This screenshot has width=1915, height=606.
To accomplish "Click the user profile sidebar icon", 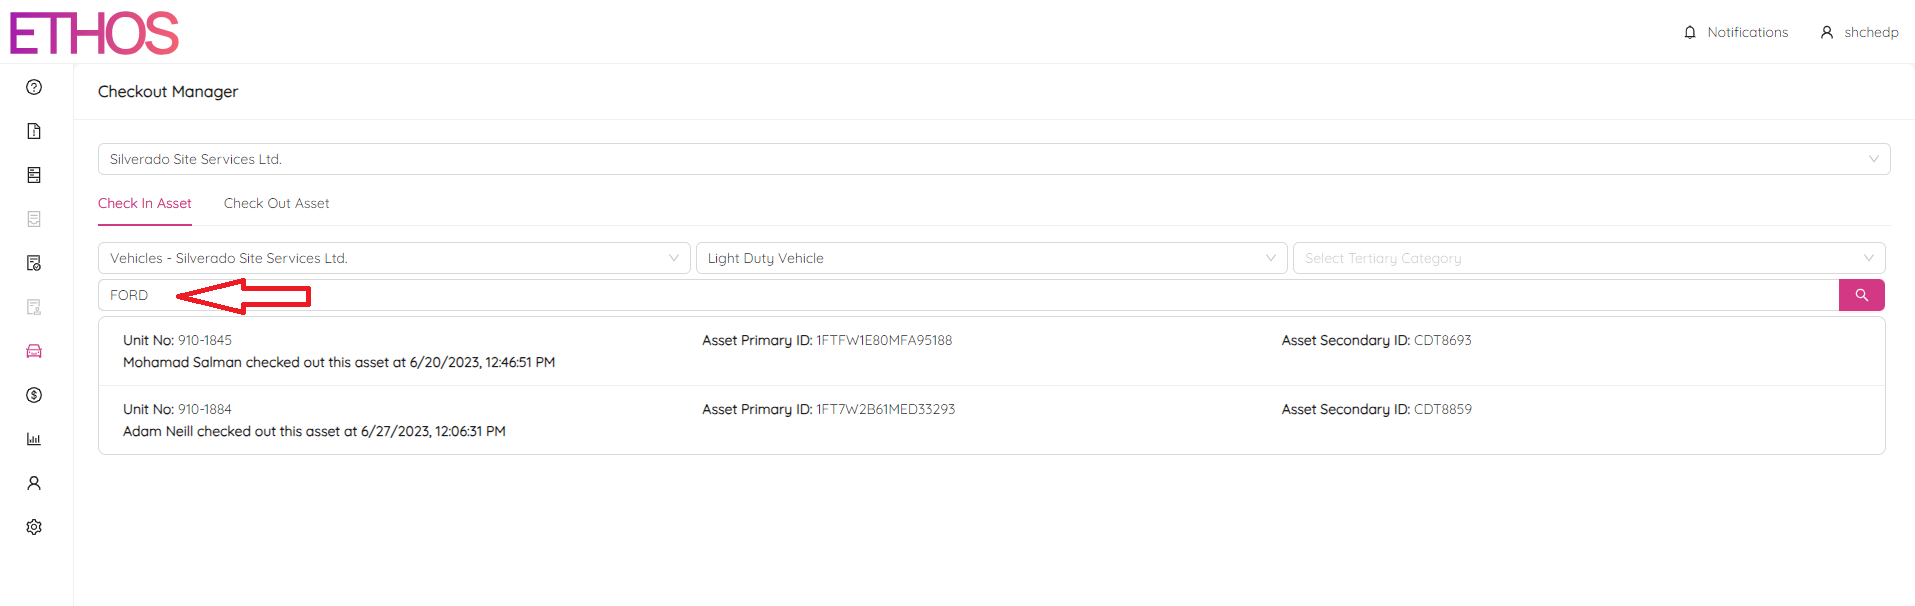I will click(x=34, y=483).
